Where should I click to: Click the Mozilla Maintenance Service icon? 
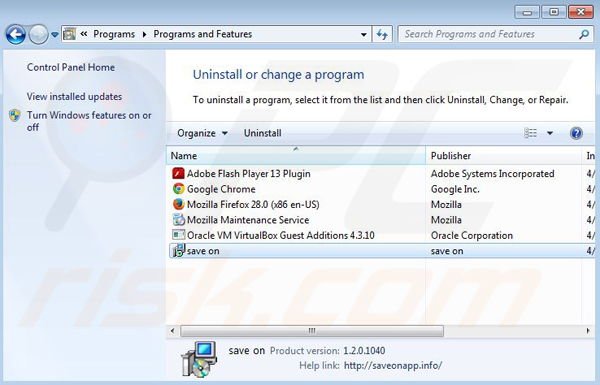pos(178,220)
